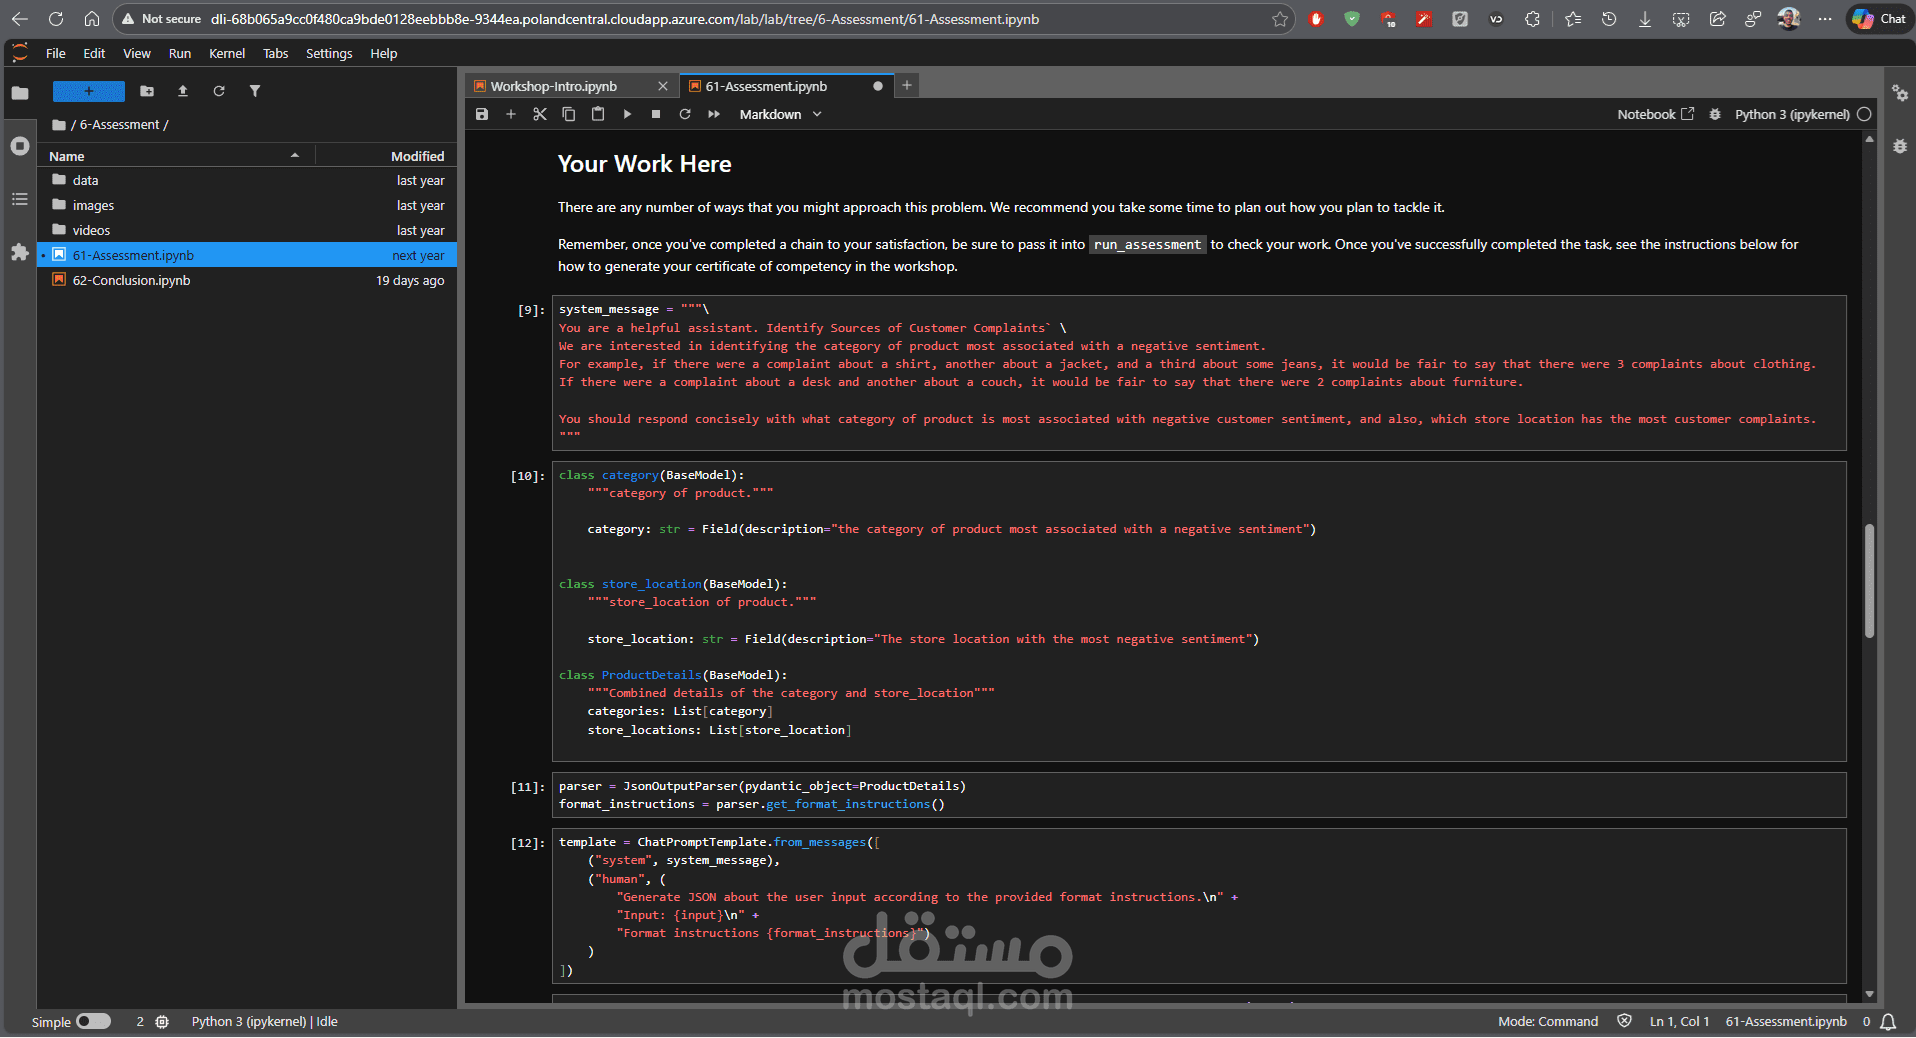1916x1038 pixels.
Task: Click the JsonOutputParser code cell
Action: tap(1199, 795)
